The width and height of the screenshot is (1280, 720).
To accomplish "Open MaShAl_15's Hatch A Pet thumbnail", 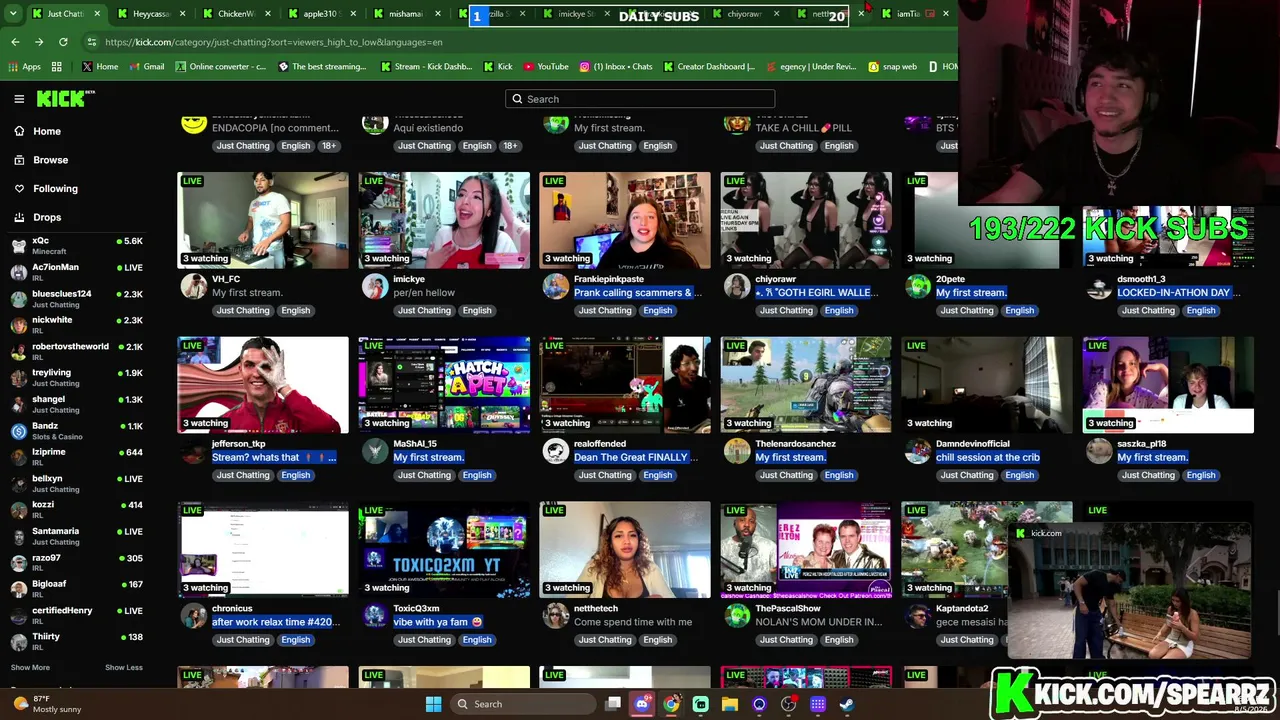I will click(444, 385).
